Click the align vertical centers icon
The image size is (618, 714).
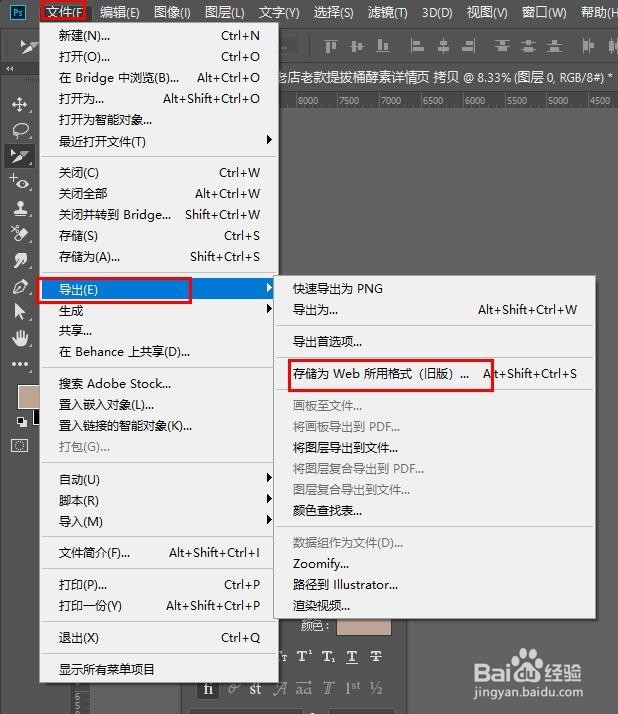(357, 46)
